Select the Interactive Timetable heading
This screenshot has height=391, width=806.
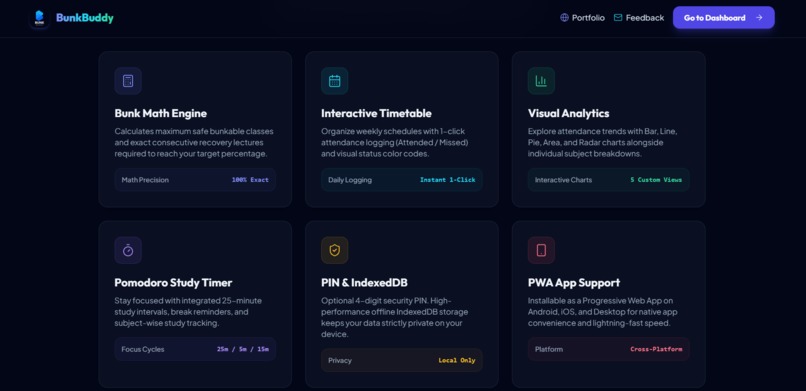click(x=376, y=113)
